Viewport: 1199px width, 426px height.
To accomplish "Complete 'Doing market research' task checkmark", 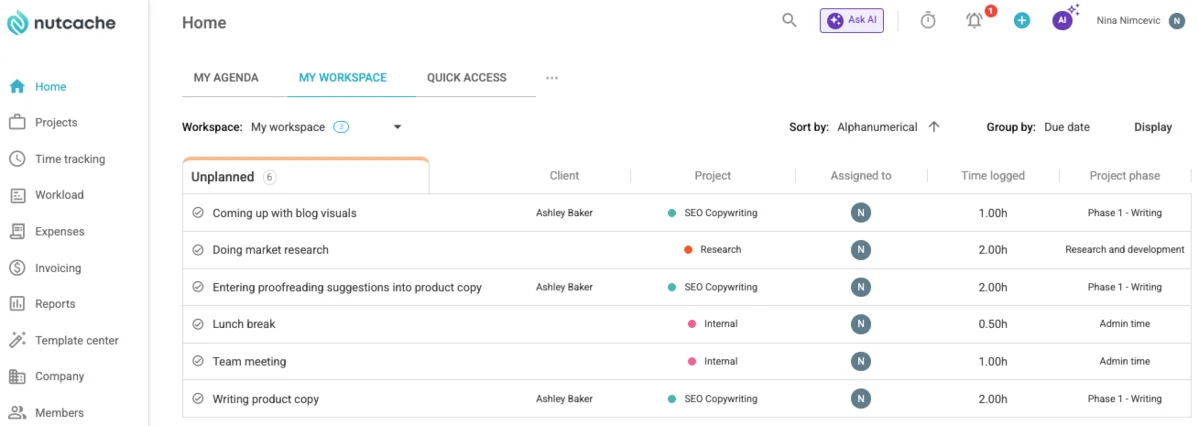I will click(x=197, y=250).
